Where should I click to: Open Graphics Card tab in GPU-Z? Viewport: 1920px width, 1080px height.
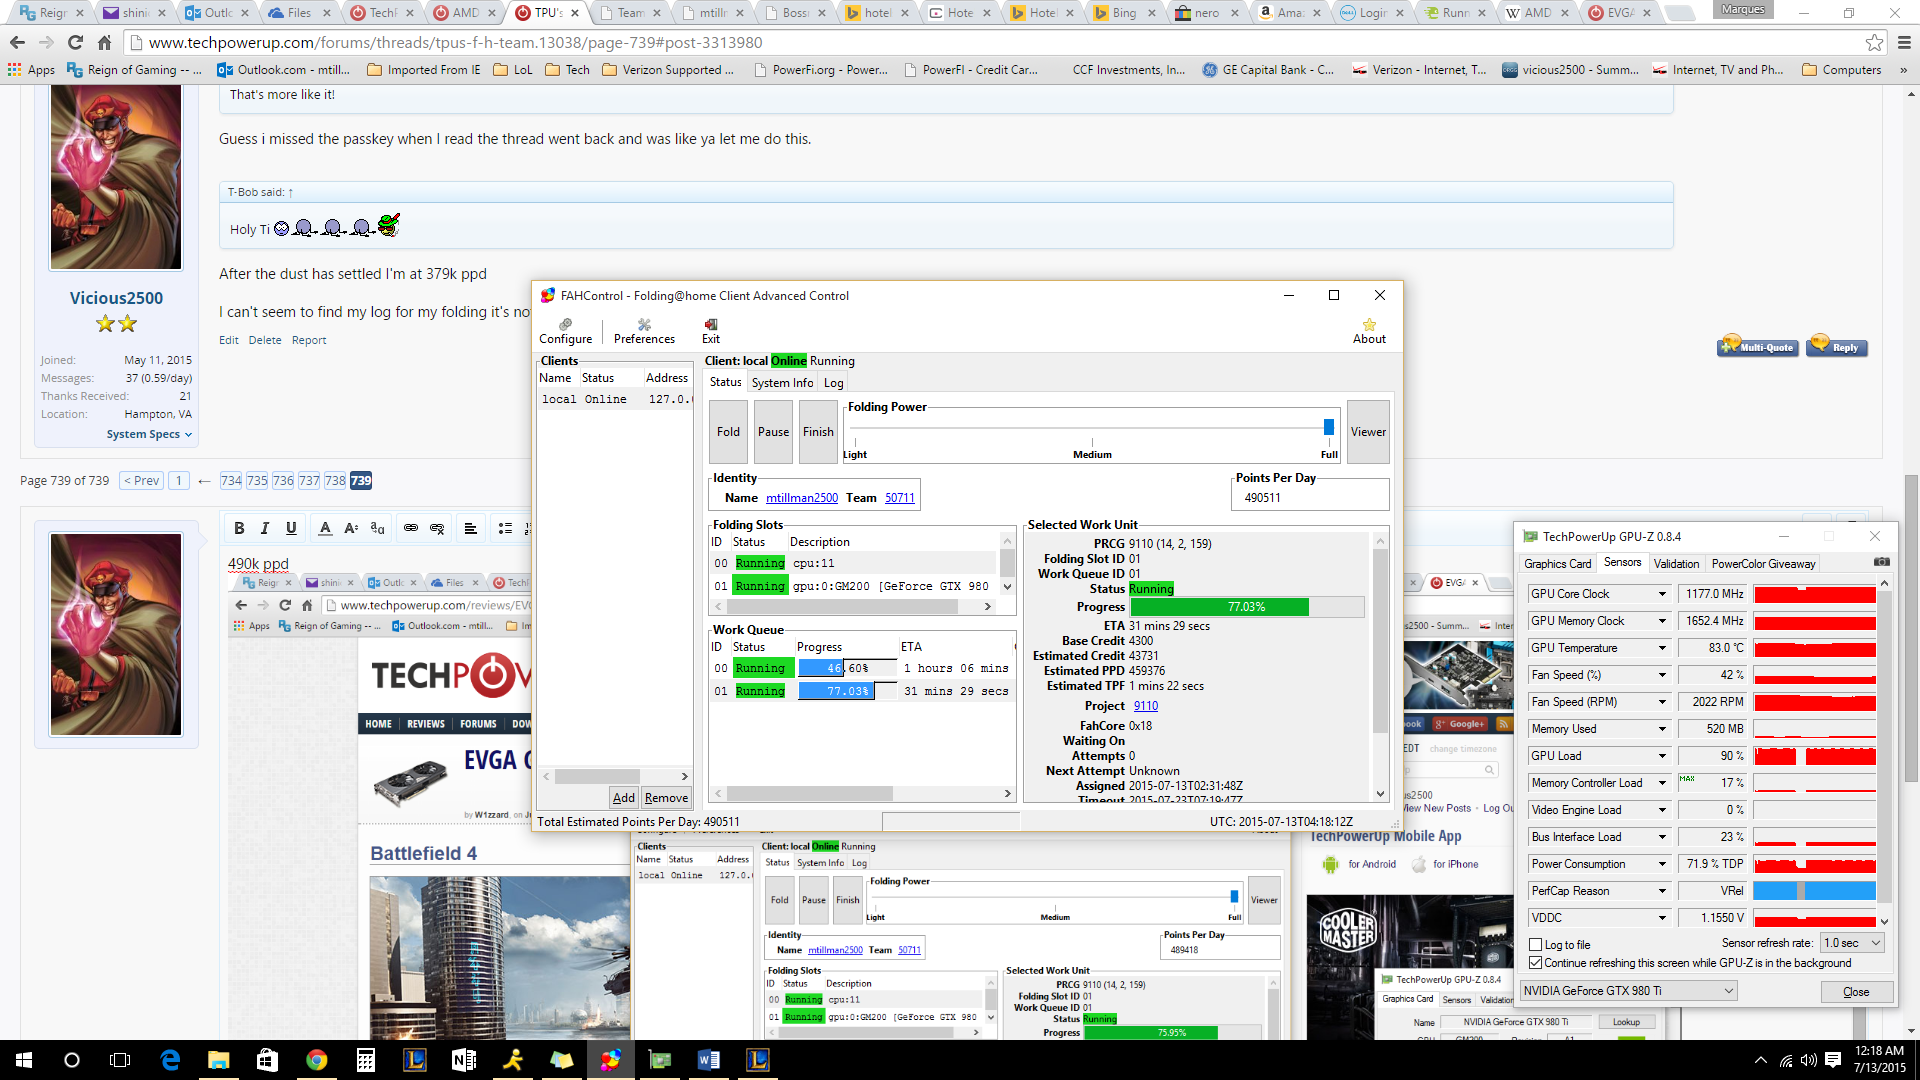point(1557,564)
